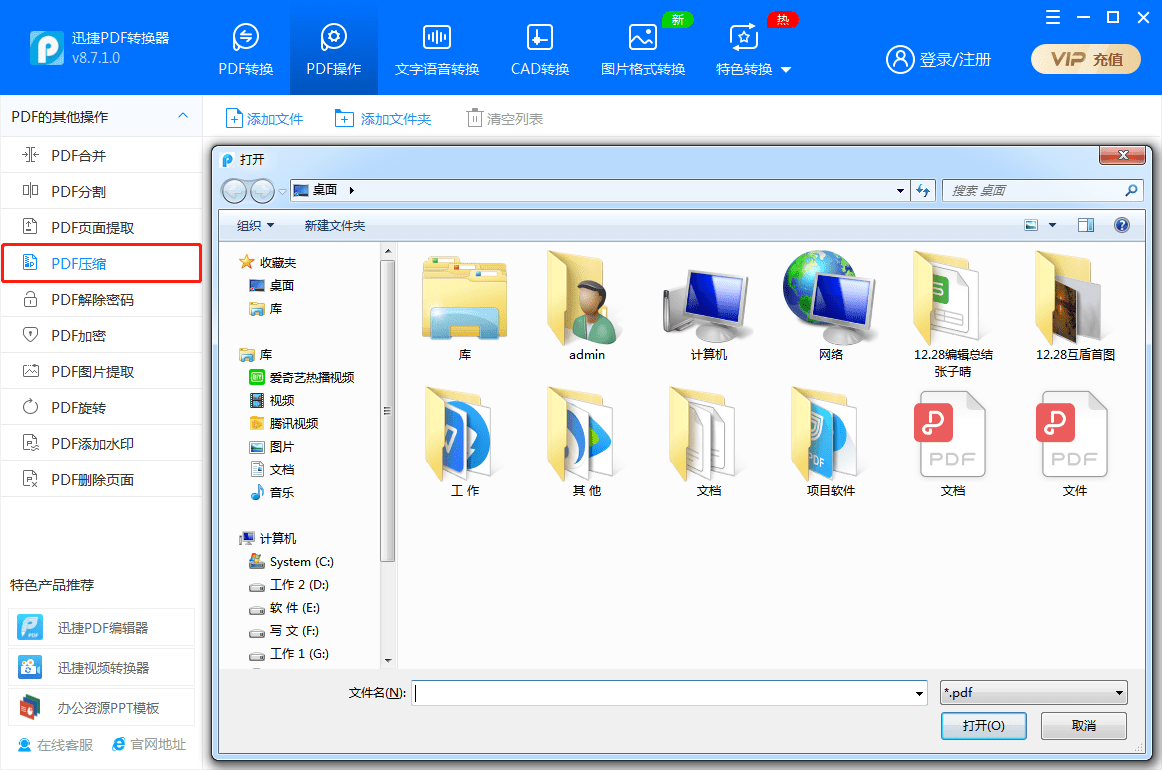Image resolution: width=1162 pixels, height=770 pixels.
Task: Click the refresh arrows beside address bar
Action: tap(923, 190)
